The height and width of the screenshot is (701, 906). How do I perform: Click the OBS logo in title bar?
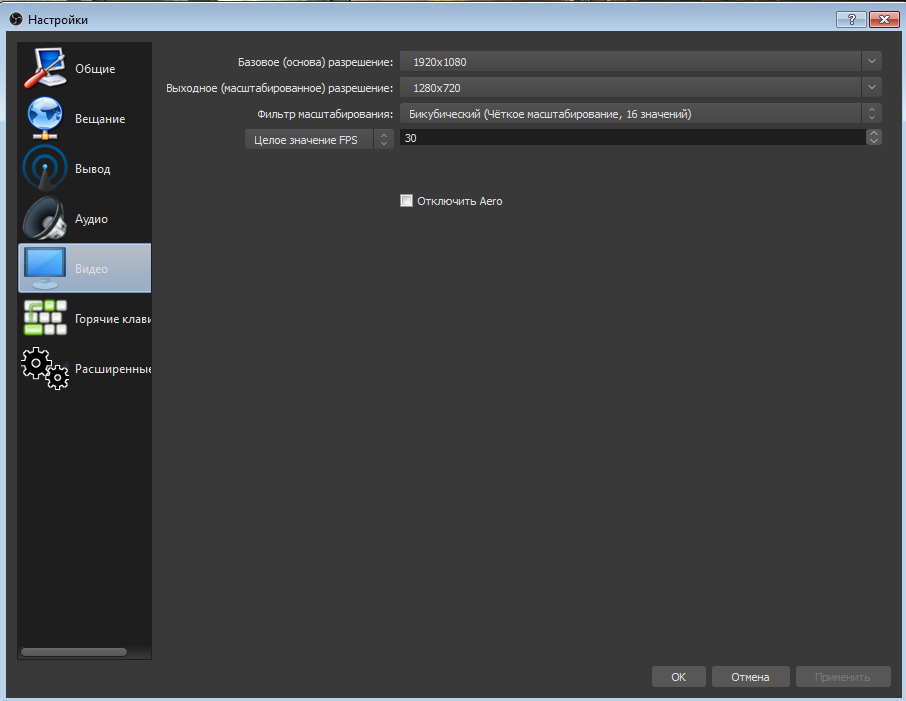pos(14,19)
